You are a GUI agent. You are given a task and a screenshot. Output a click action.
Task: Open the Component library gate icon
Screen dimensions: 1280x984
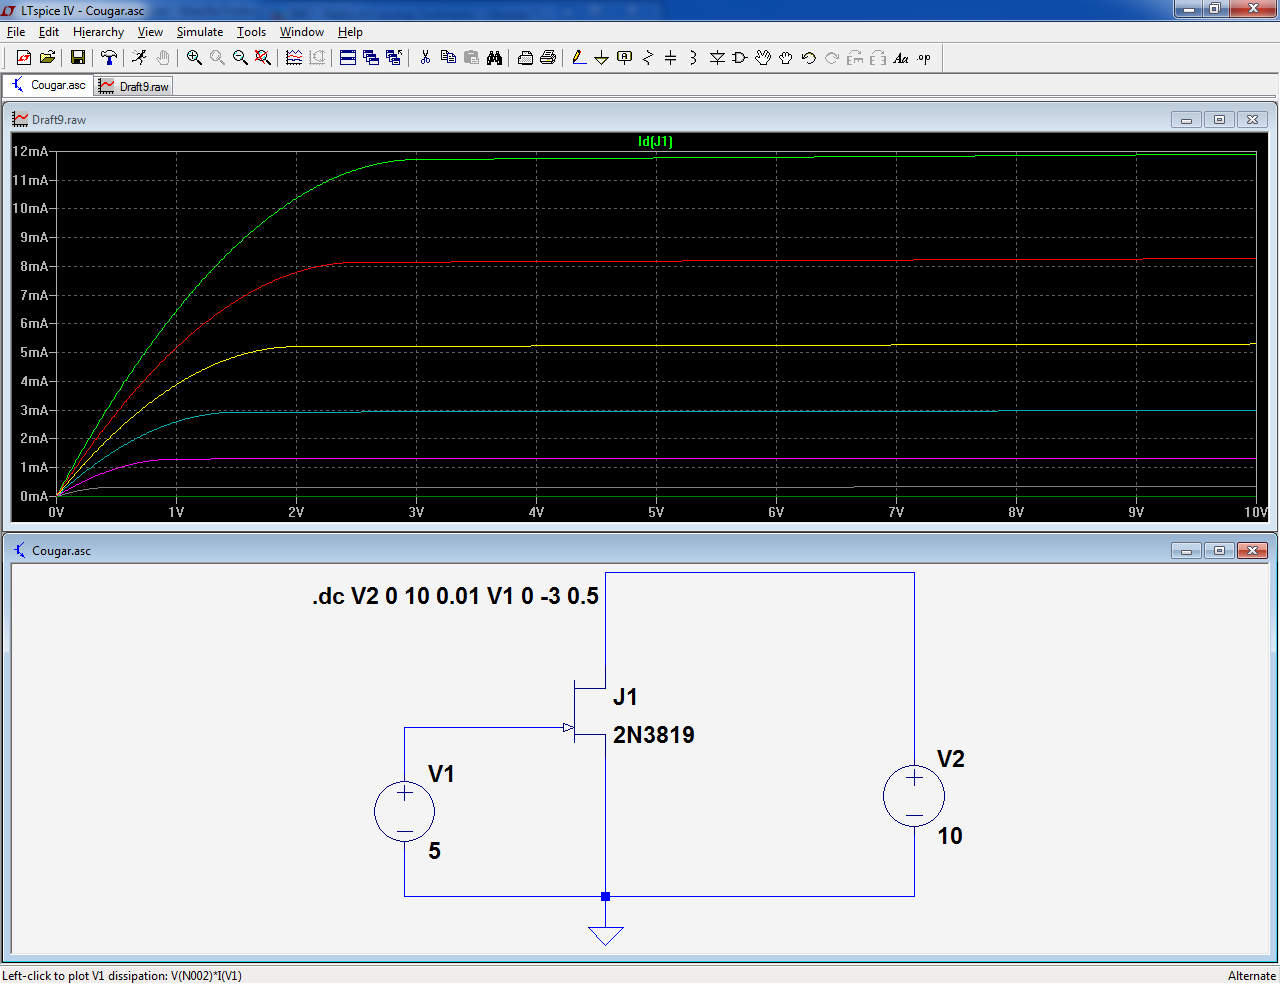point(740,58)
